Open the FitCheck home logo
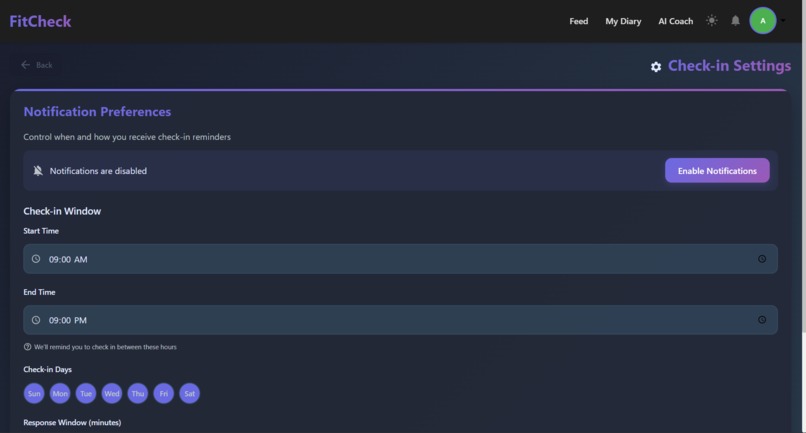The height and width of the screenshot is (433, 806). pos(40,21)
